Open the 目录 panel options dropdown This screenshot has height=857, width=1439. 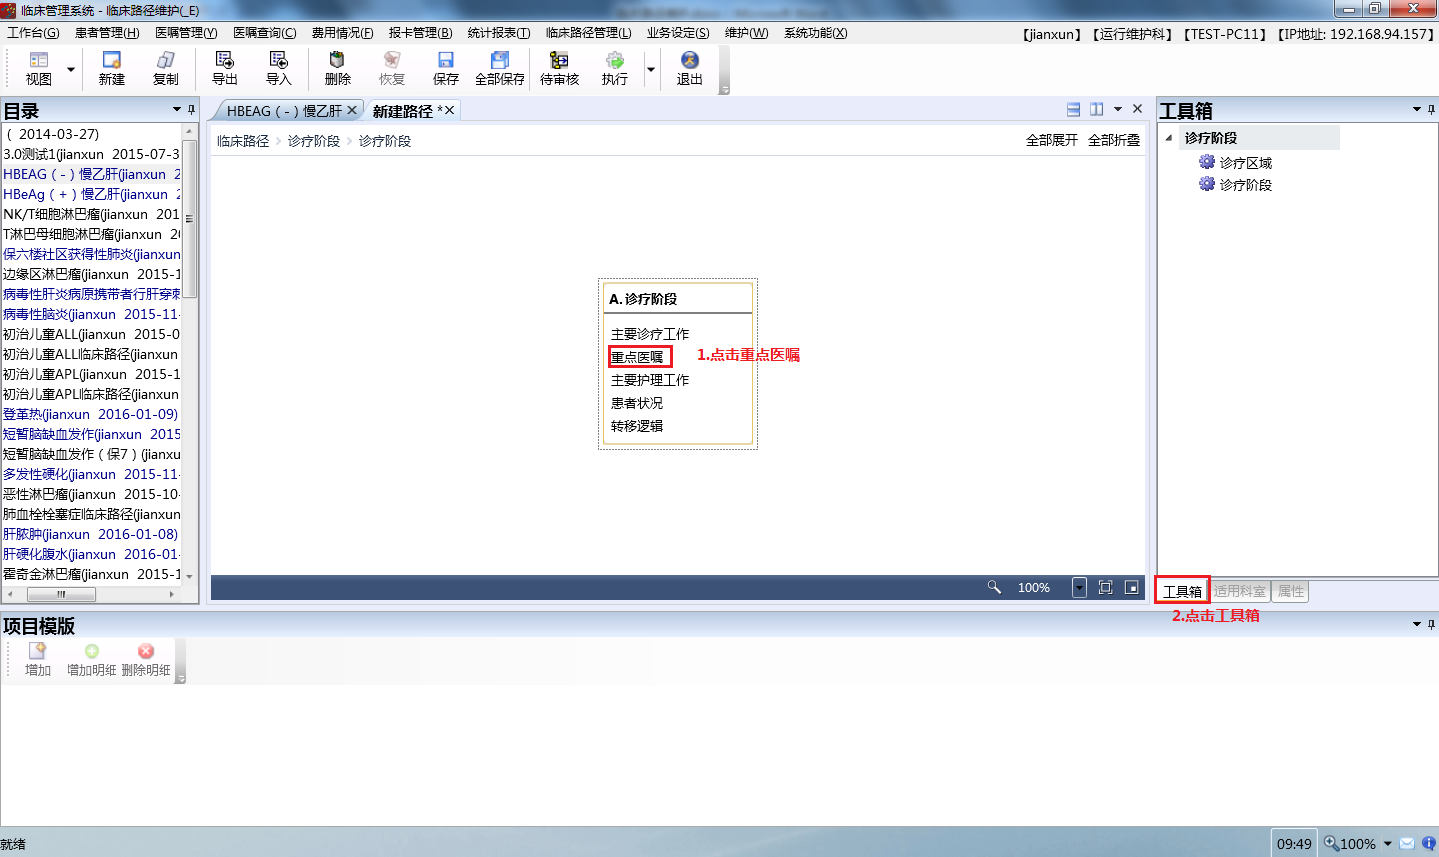(x=177, y=109)
